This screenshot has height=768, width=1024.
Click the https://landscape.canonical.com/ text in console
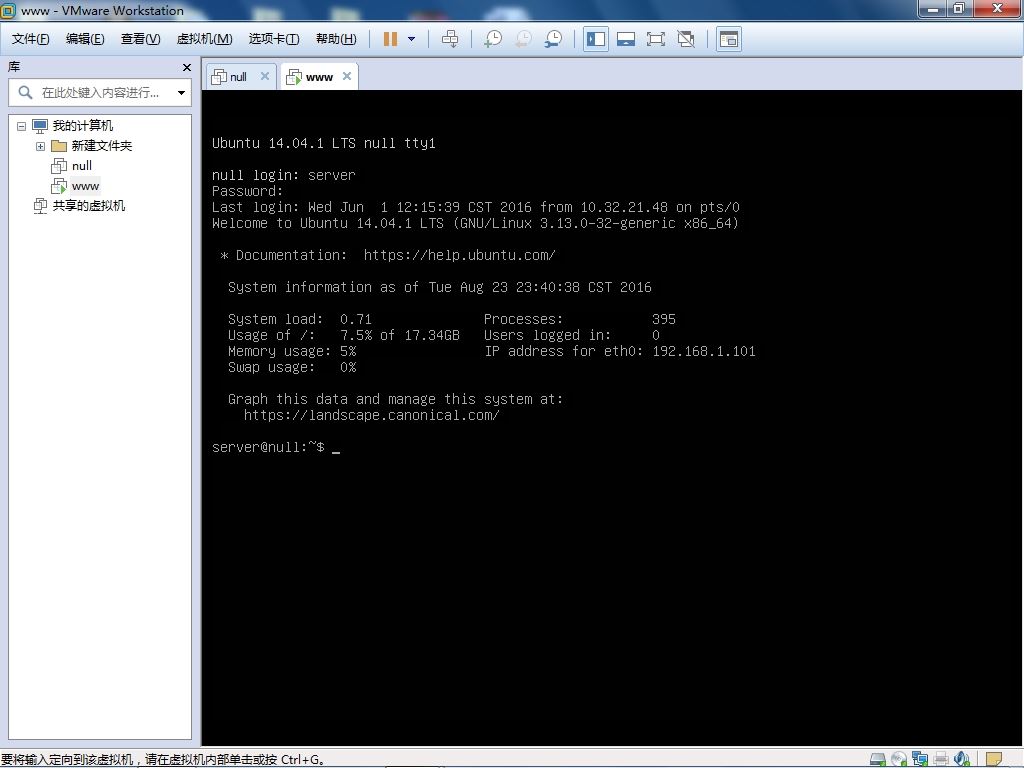coord(372,415)
